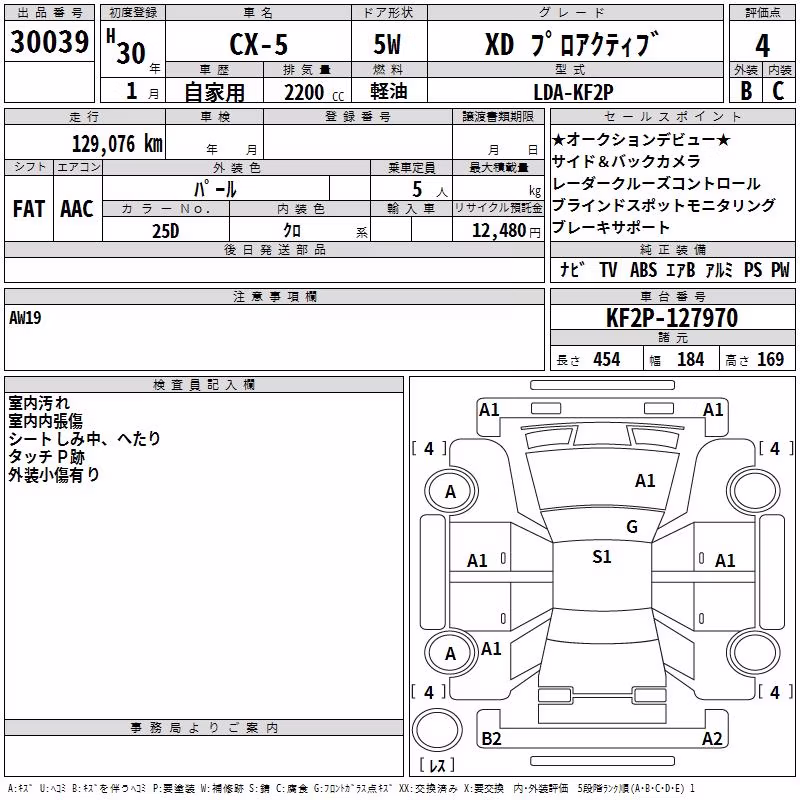Select the ABS equipment label
800x800 pixels.
[x=643, y=269]
